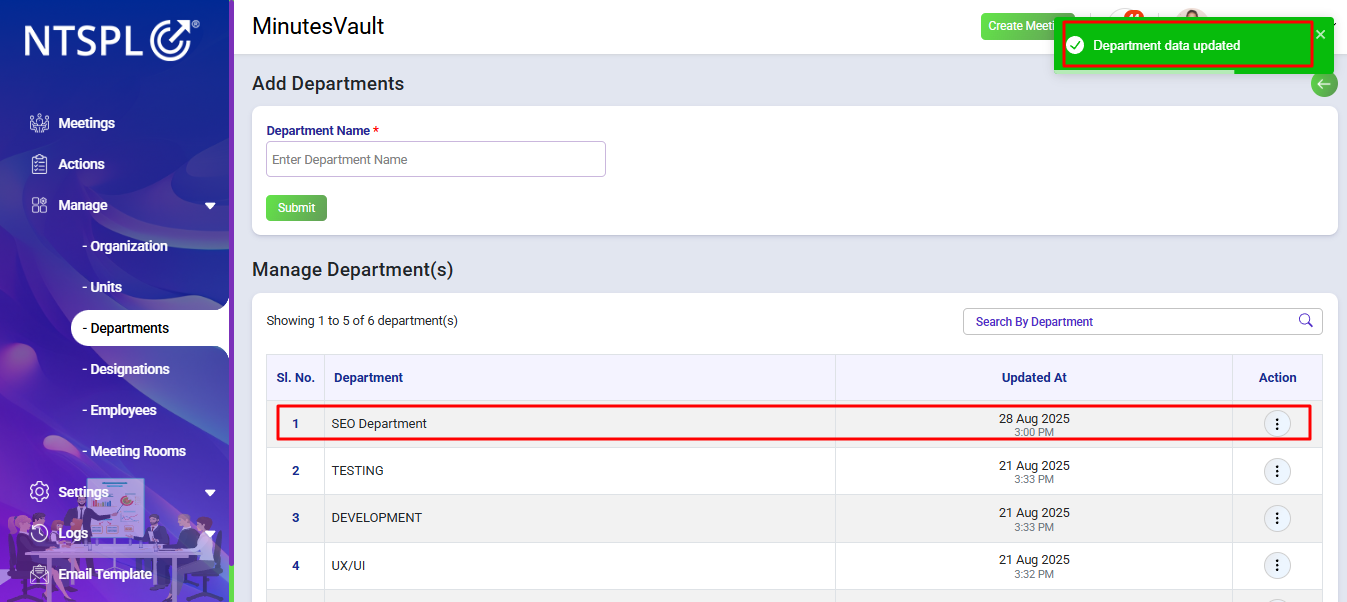Open action menu for TESTING row
The image size is (1347, 602).
[x=1277, y=471]
